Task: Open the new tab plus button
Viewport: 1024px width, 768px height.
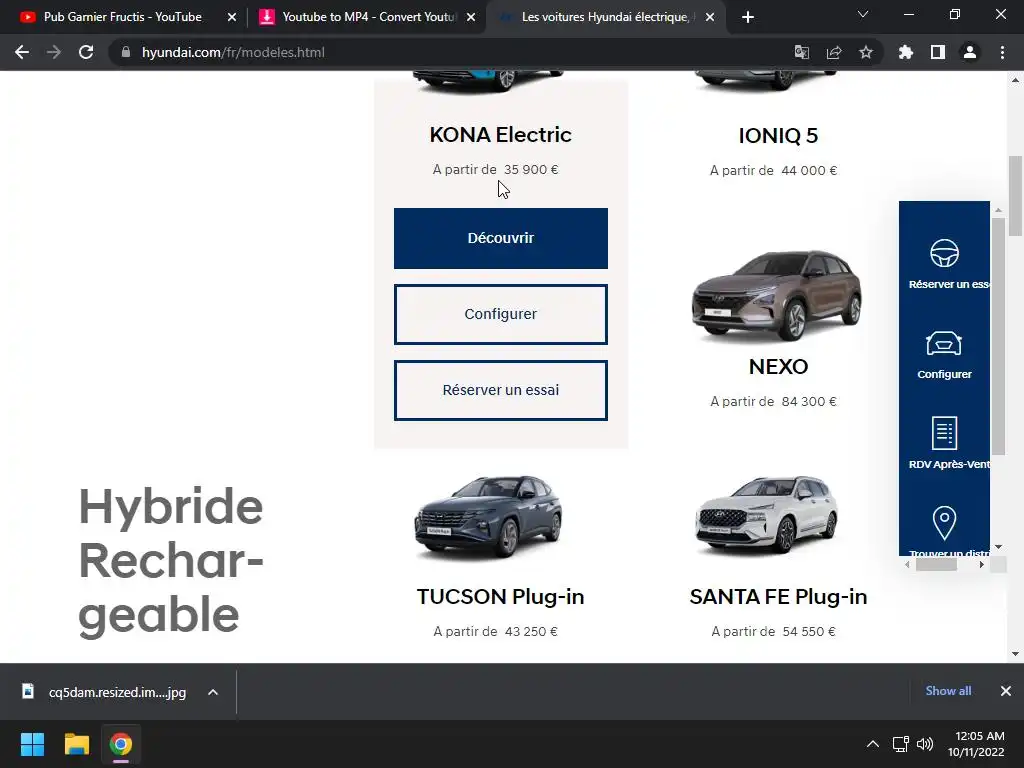Action: point(748,17)
